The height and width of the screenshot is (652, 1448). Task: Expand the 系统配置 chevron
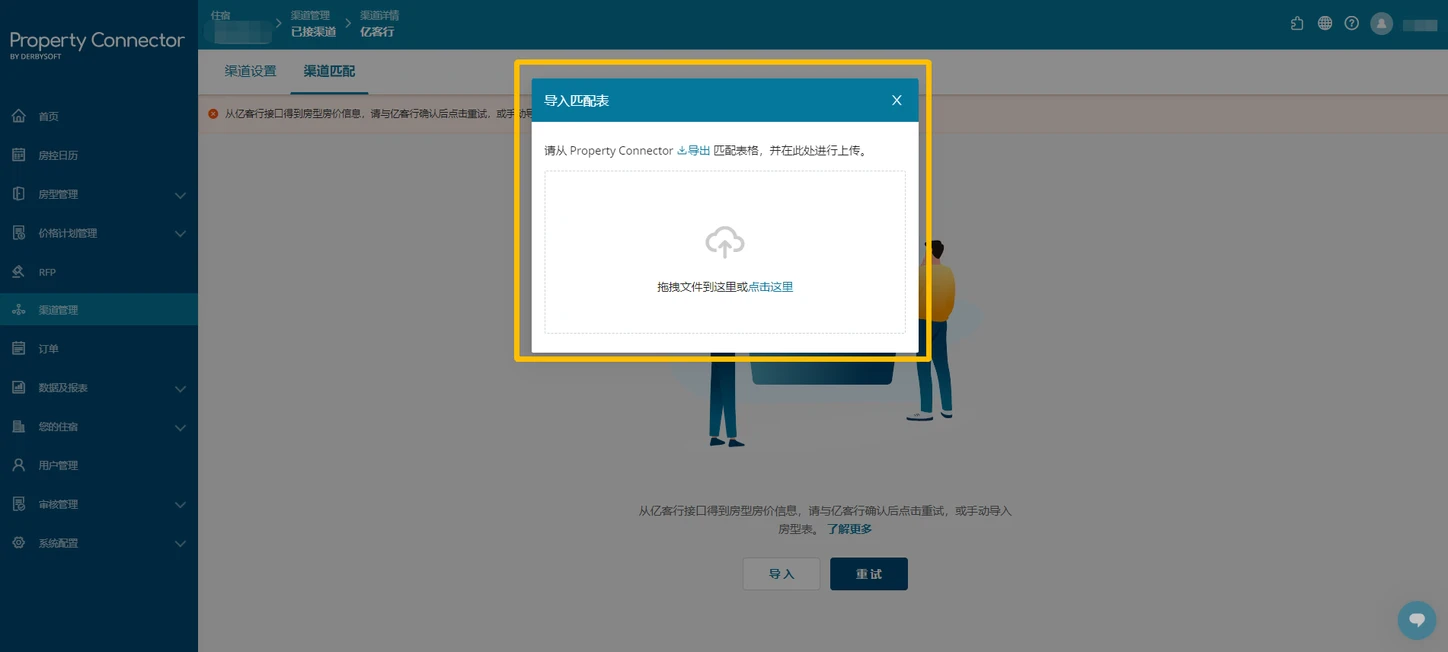click(180, 544)
